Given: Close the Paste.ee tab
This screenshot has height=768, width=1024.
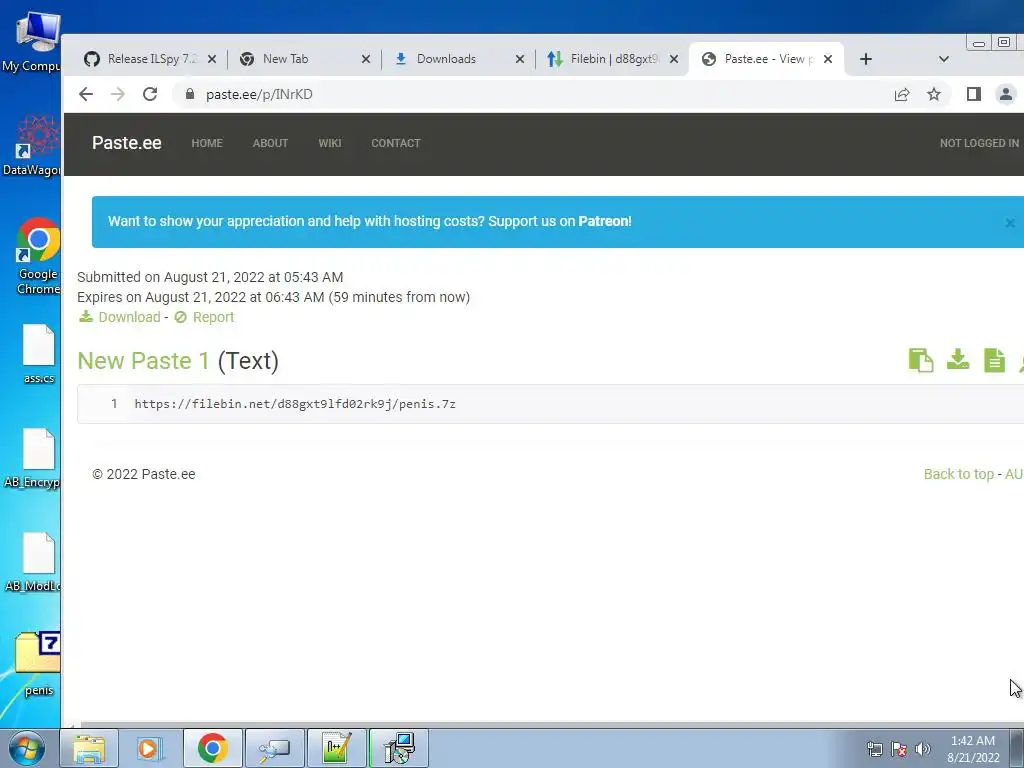Looking at the screenshot, I should tap(828, 59).
